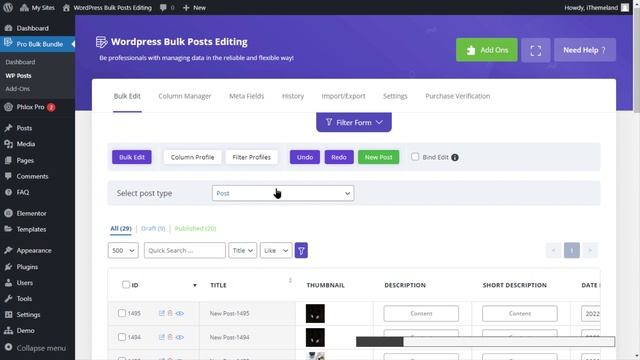Click the New content button

click(194, 7)
